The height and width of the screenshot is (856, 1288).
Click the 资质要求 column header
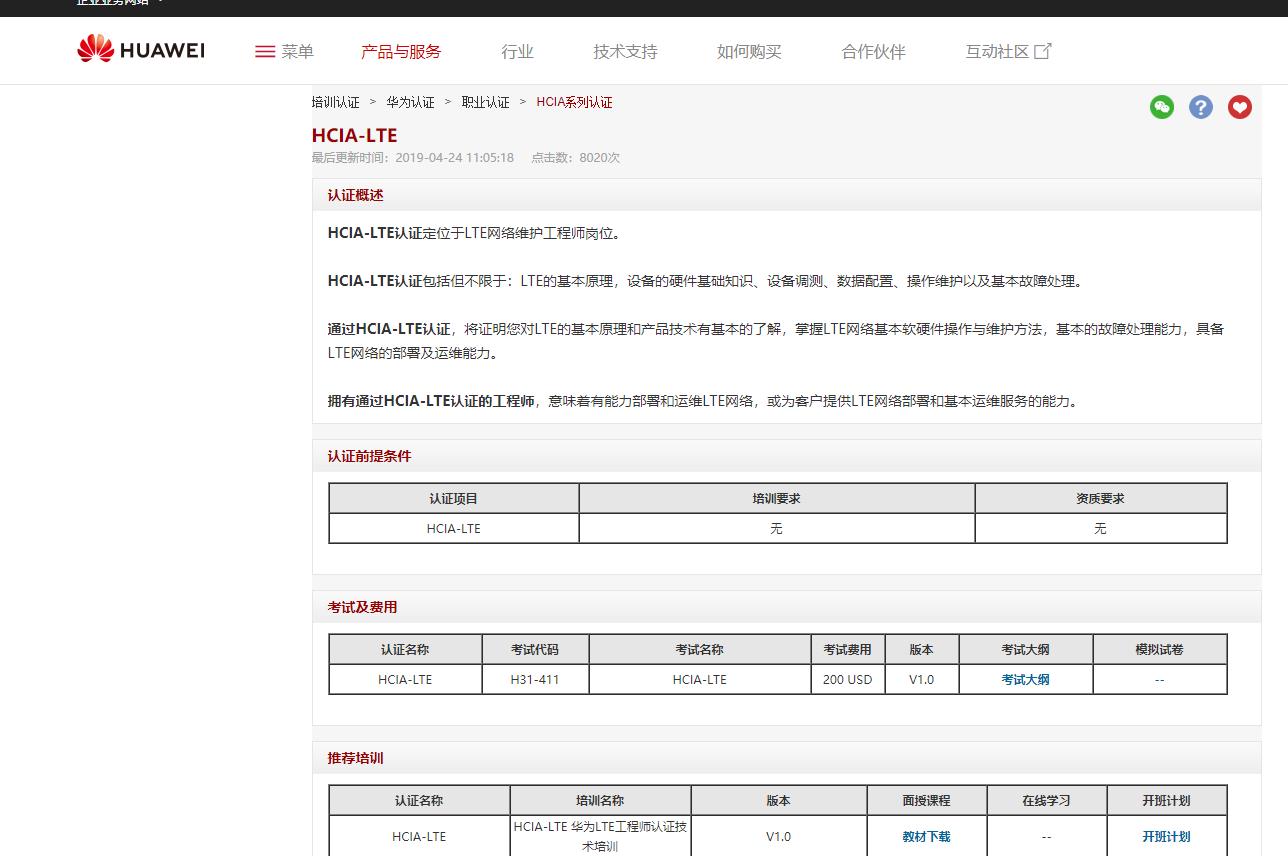coord(1100,498)
